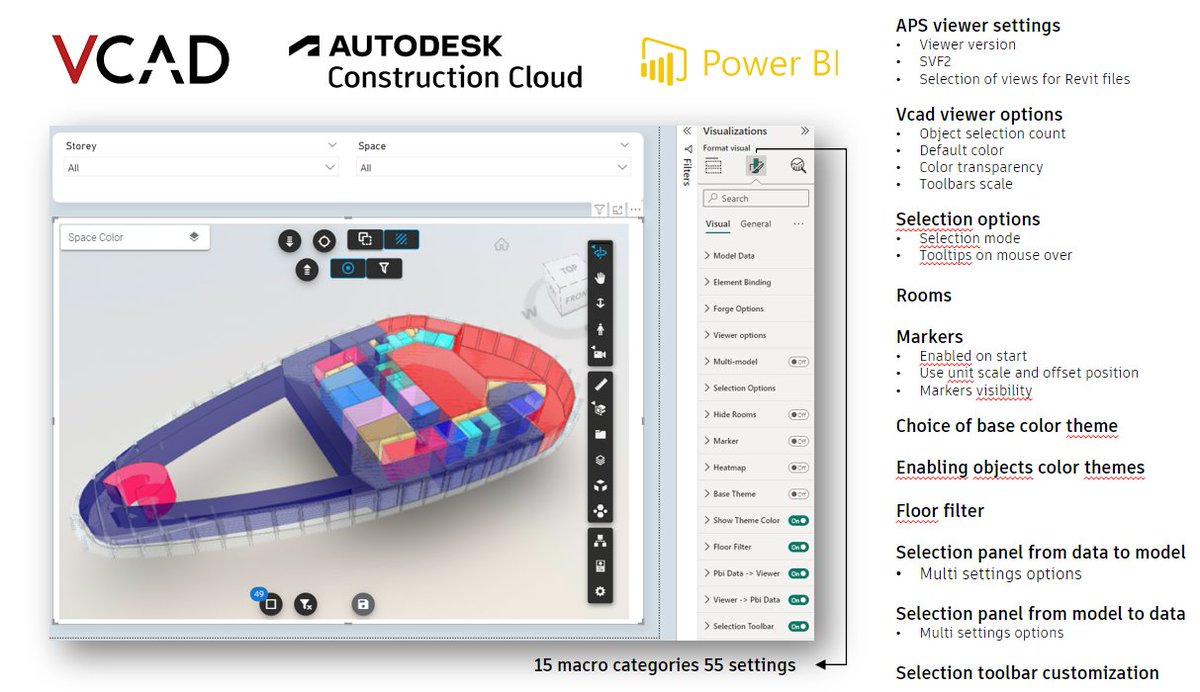Disable the Floor Filter toggle

tap(798, 546)
